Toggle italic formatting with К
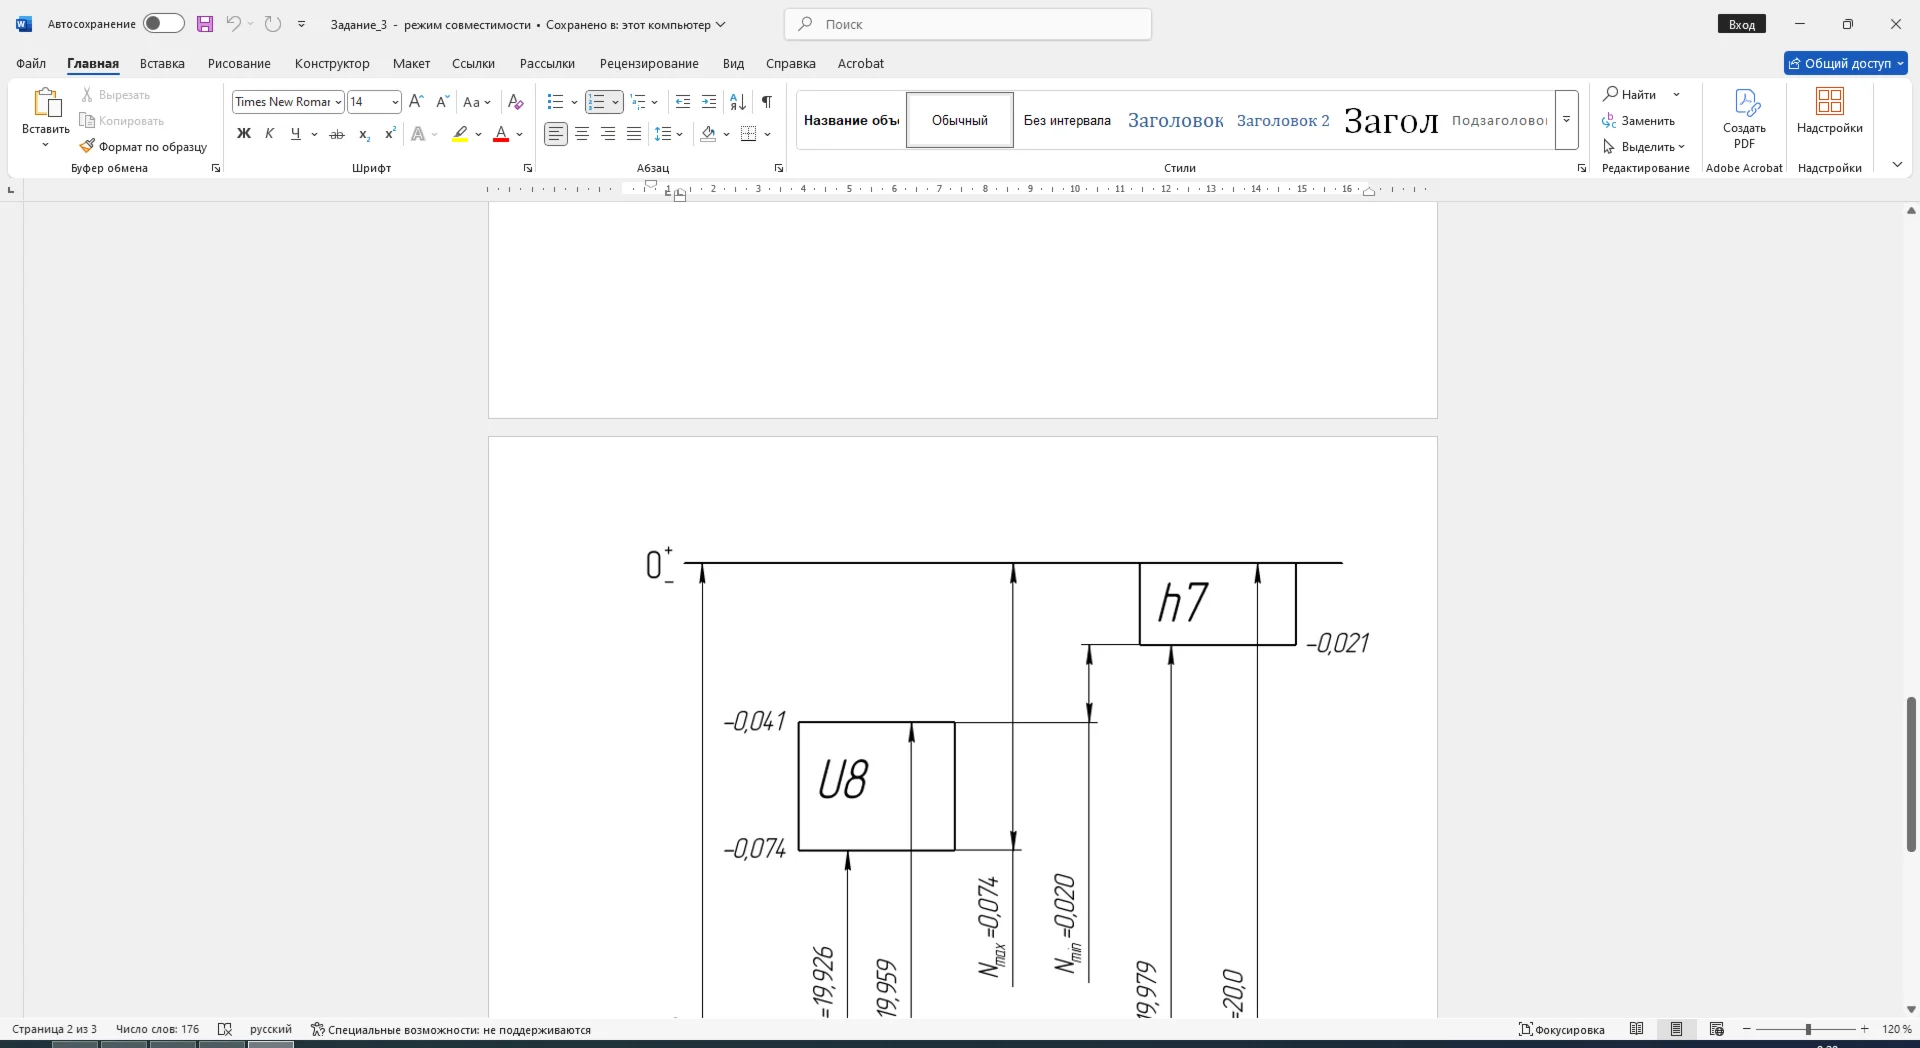The height and width of the screenshot is (1048, 1920). coord(269,134)
